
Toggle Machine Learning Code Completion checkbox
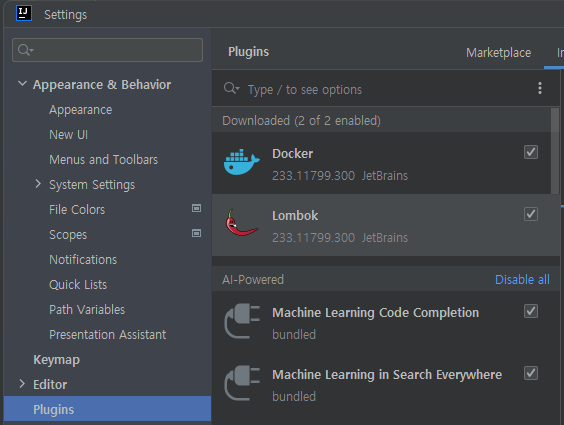click(531, 311)
